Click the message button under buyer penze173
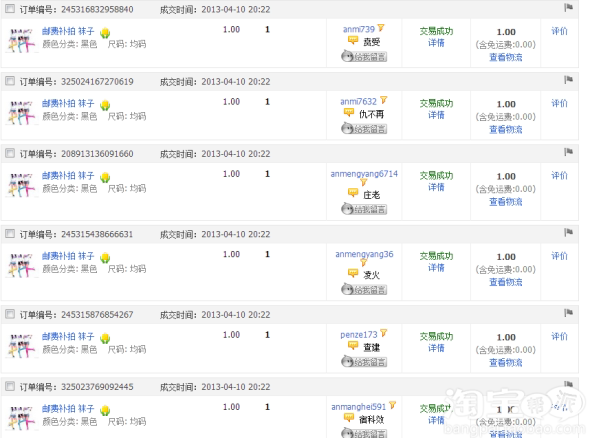Image resolution: width=590 pixels, height=438 pixels. [x=364, y=362]
